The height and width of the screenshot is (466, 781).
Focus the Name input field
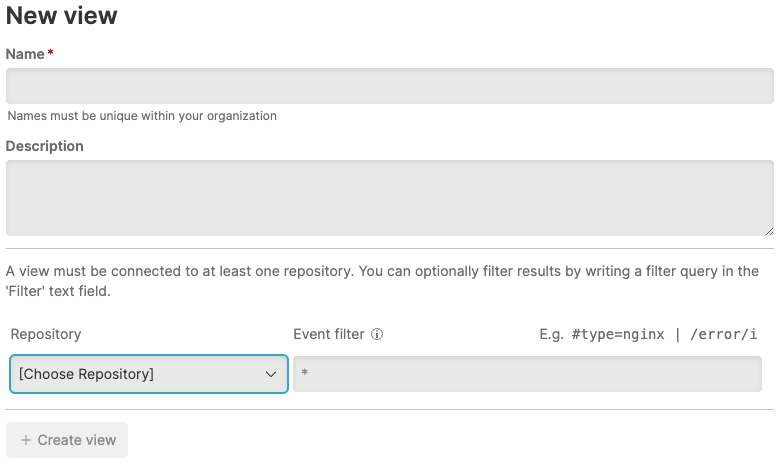[390, 86]
